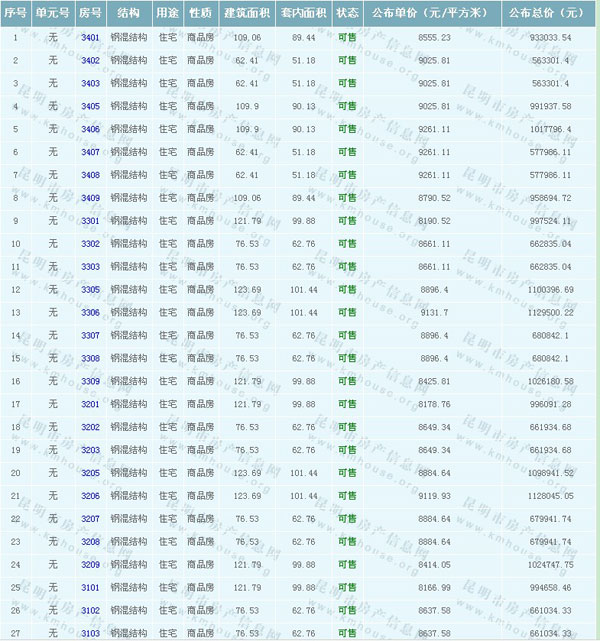600x641 pixels.
Task: Select room 3301 link
Action: click(x=90, y=221)
